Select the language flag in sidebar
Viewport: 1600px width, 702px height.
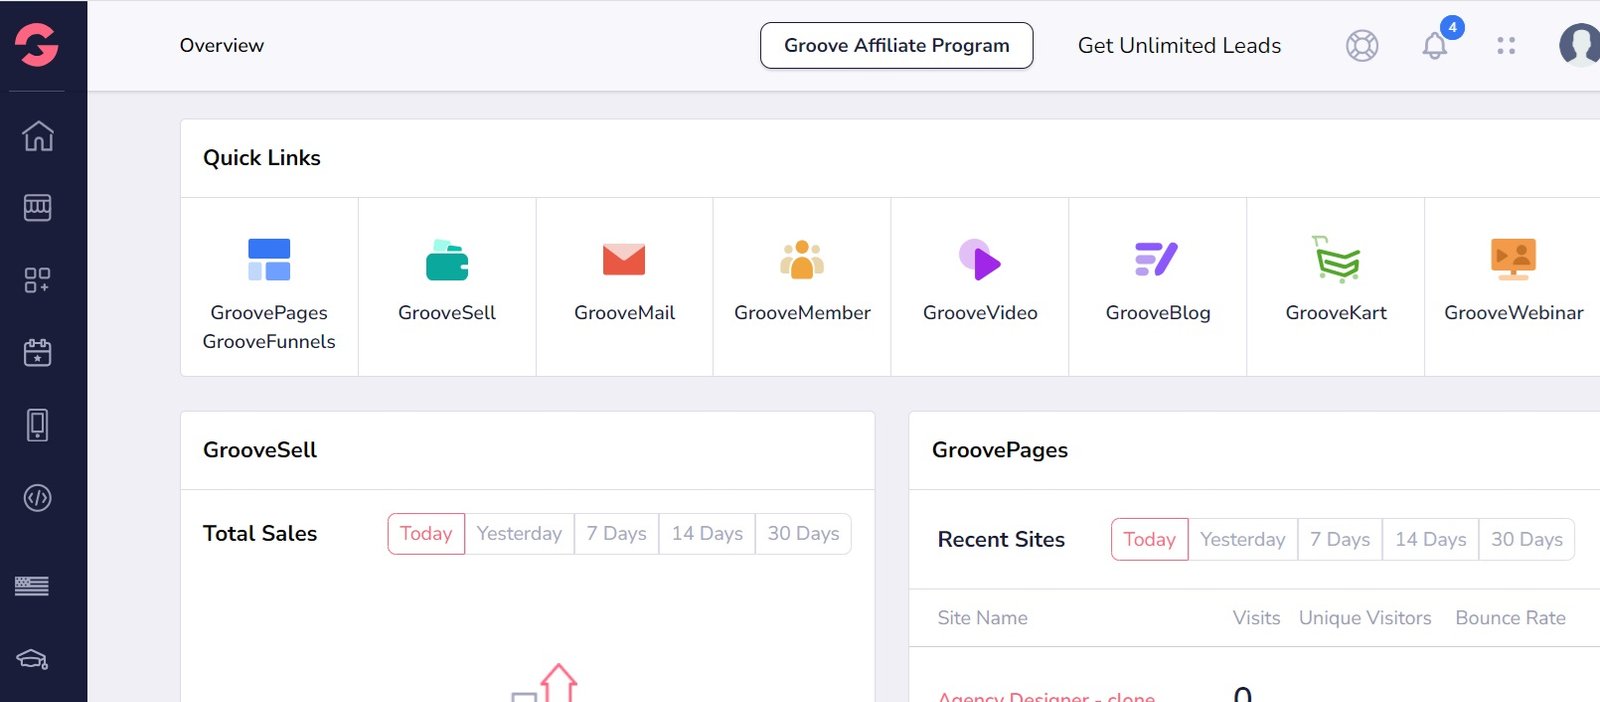pos(32,586)
